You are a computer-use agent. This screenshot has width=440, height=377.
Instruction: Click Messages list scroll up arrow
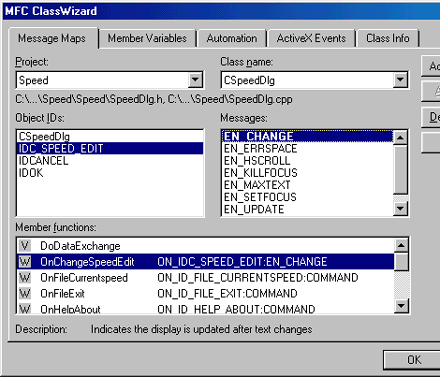coord(400,137)
